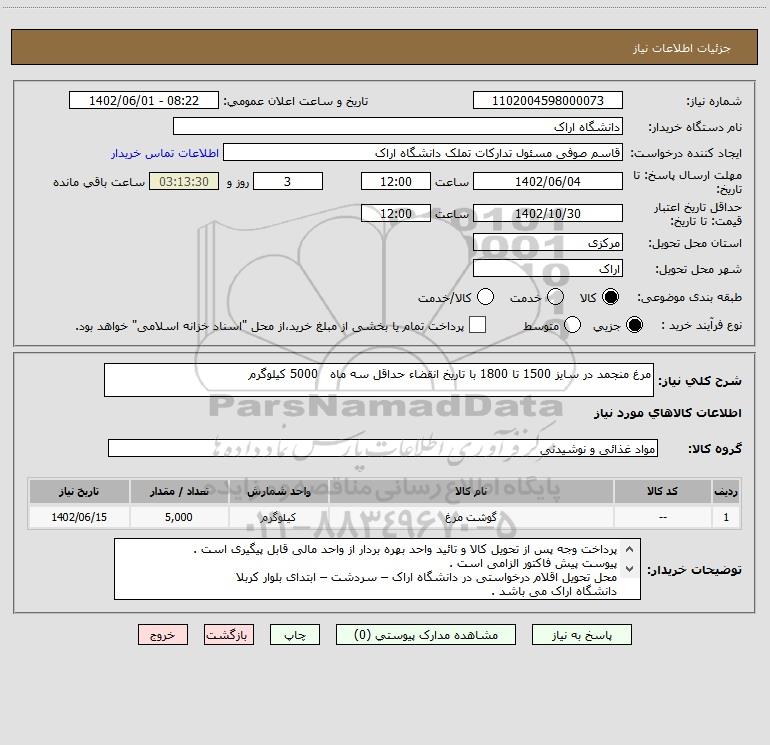The image size is (770, 745).
Task: Select the خدمت radio button
Action: point(555,297)
